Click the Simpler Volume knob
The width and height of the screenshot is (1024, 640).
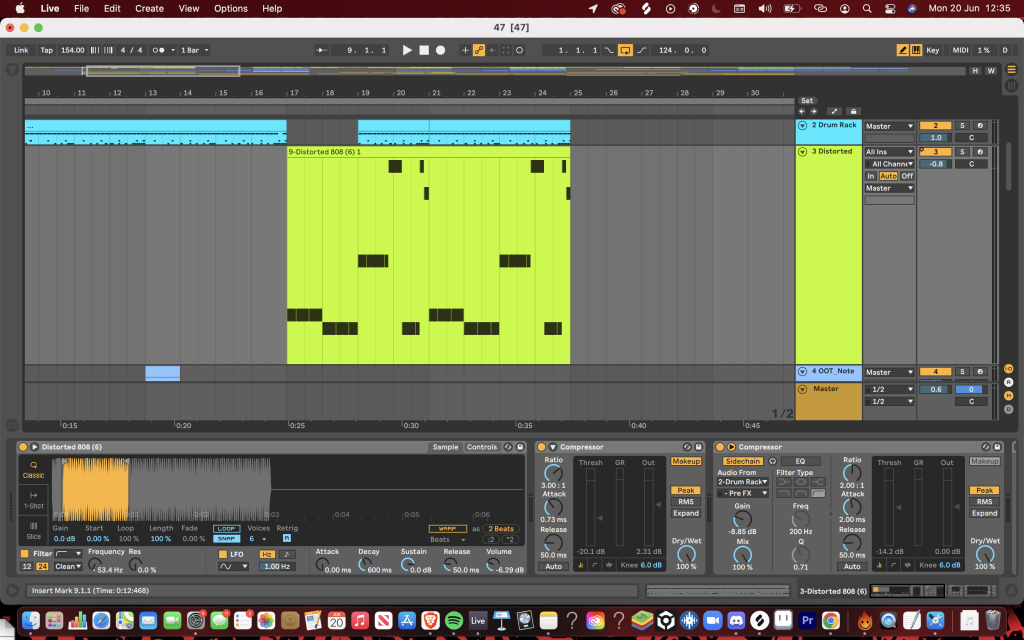(x=492, y=565)
